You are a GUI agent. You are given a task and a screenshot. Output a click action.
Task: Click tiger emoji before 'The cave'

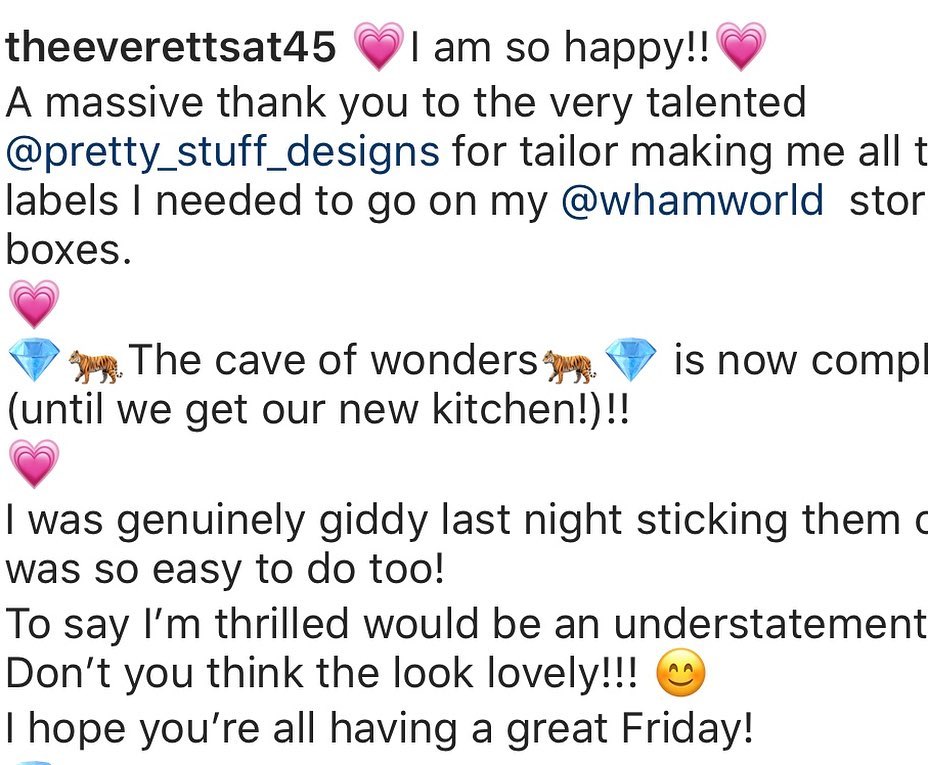(x=96, y=364)
